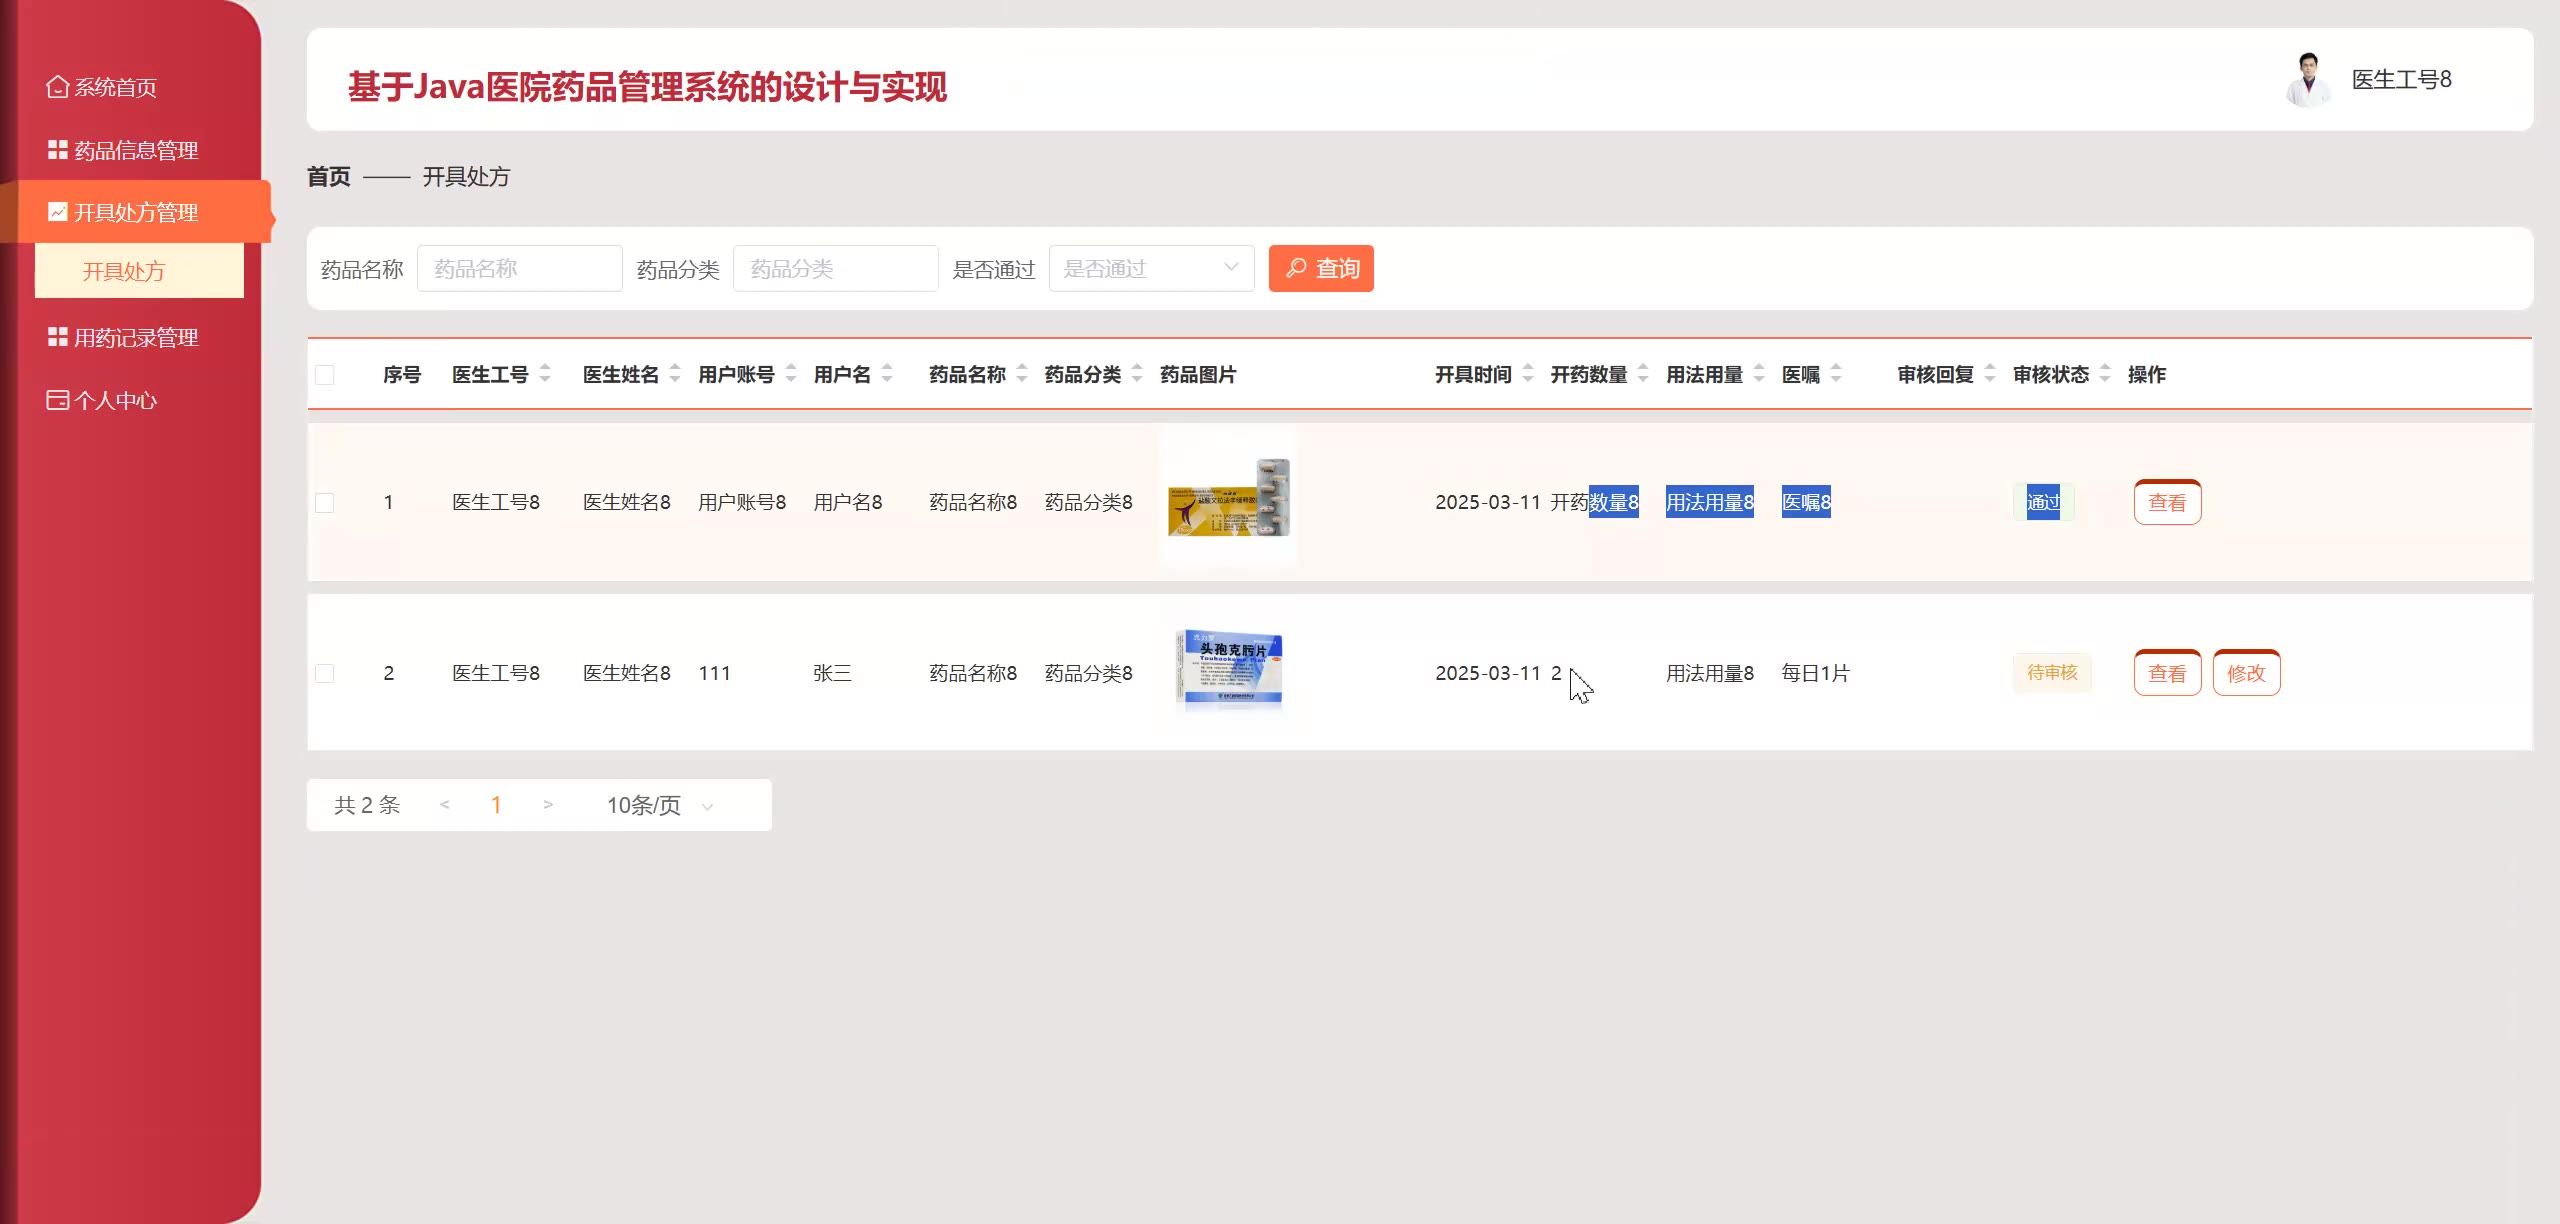Click the grid icon next to 药品信息管理
Screen dimensions: 2560x1224
click(x=57, y=150)
